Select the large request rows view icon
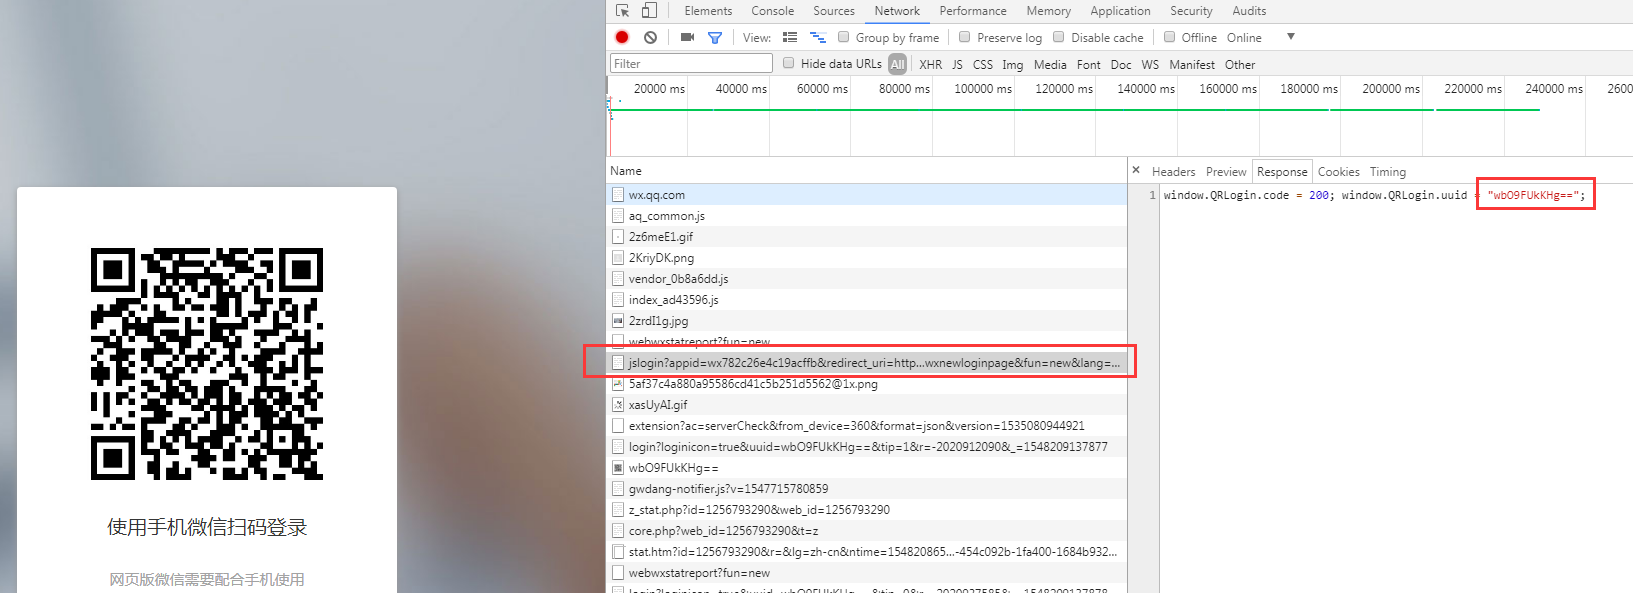 [x=790, y=37]
